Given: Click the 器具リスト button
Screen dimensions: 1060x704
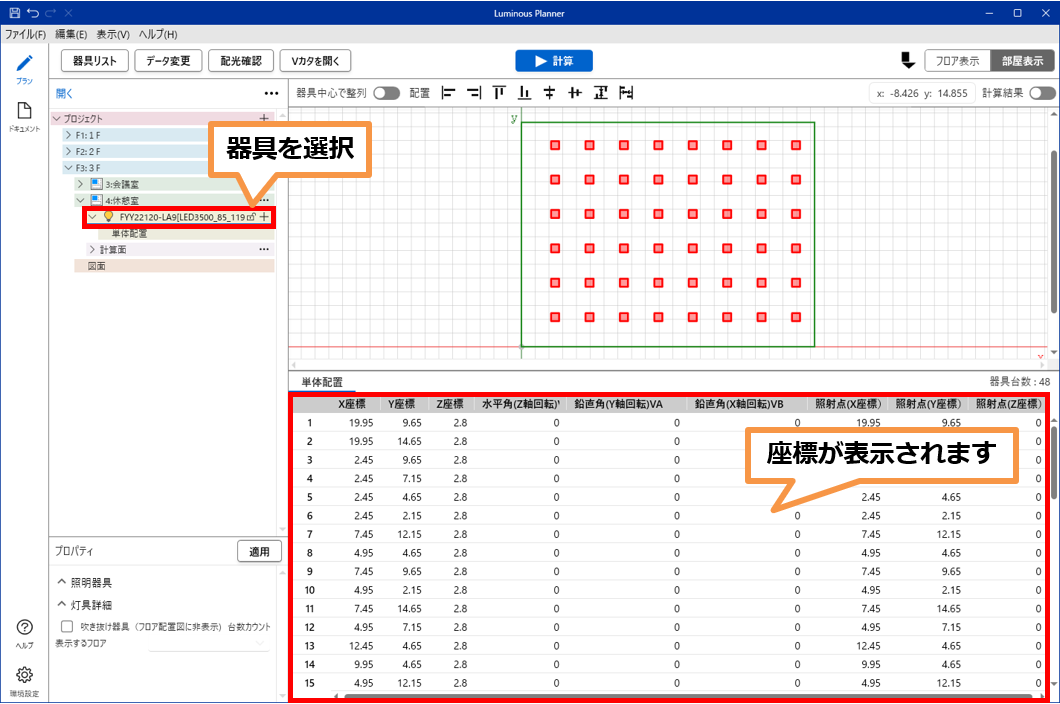Looking at the screenshot, I should (95, 61).
